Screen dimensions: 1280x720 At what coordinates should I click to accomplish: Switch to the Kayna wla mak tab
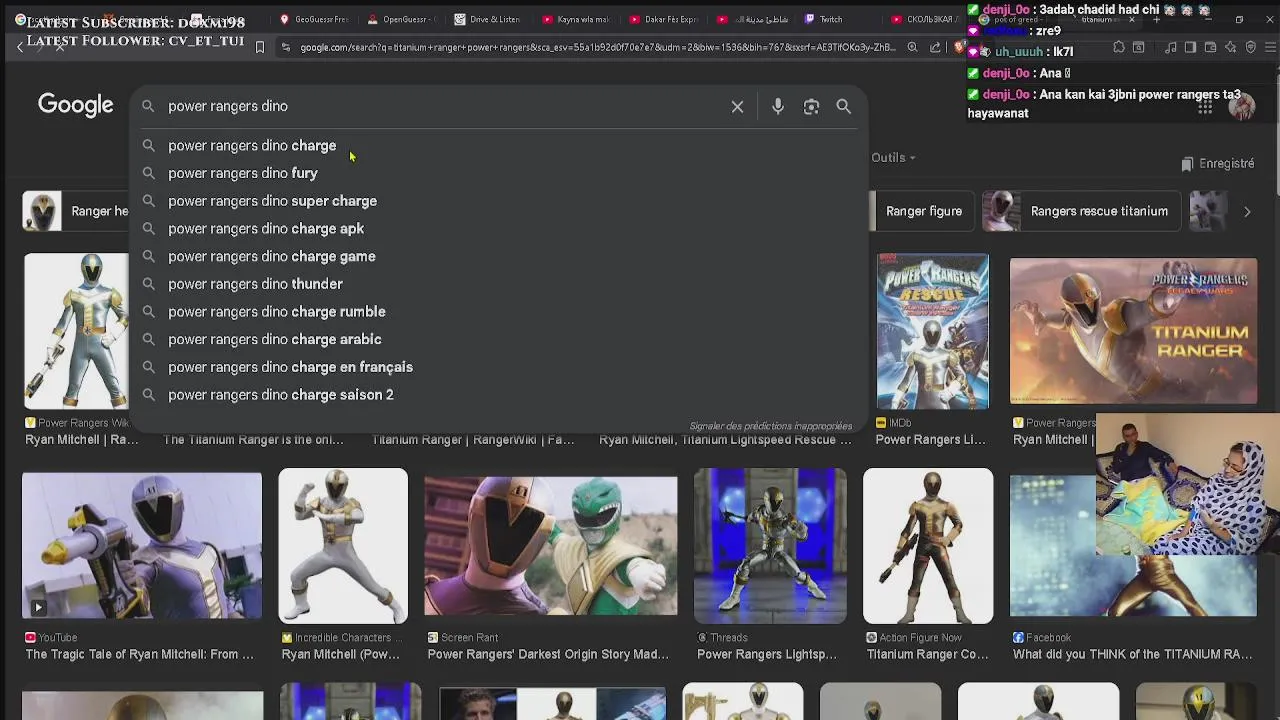click(575, 19)
